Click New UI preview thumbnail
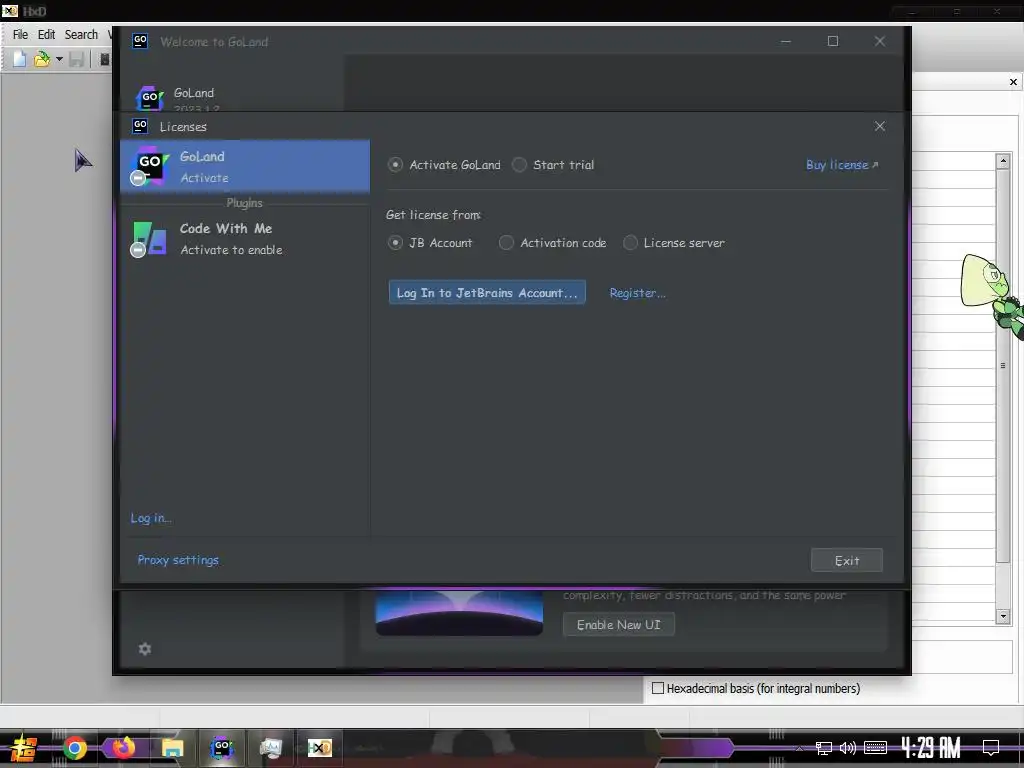1024x768 pixels. 459,613
